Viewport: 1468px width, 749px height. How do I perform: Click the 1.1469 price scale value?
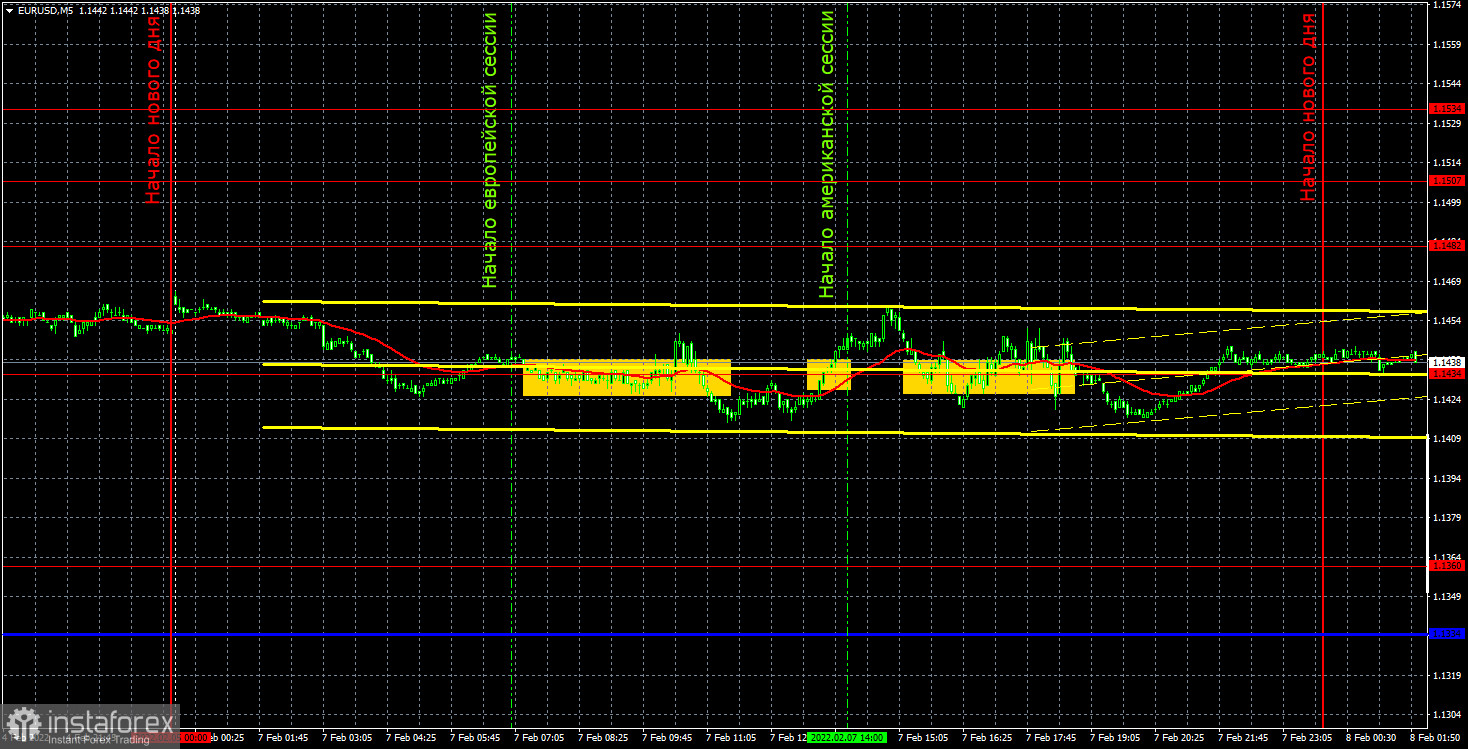pos(1447,281)
